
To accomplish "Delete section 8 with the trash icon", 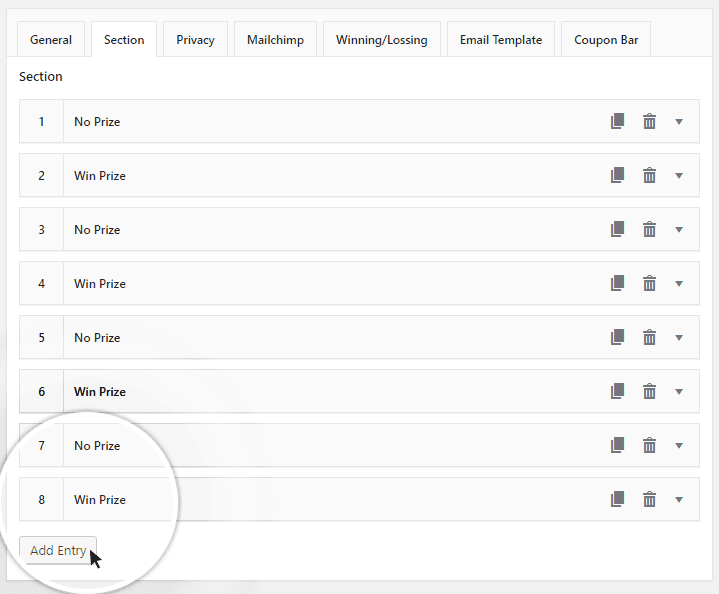I will 649,499.
